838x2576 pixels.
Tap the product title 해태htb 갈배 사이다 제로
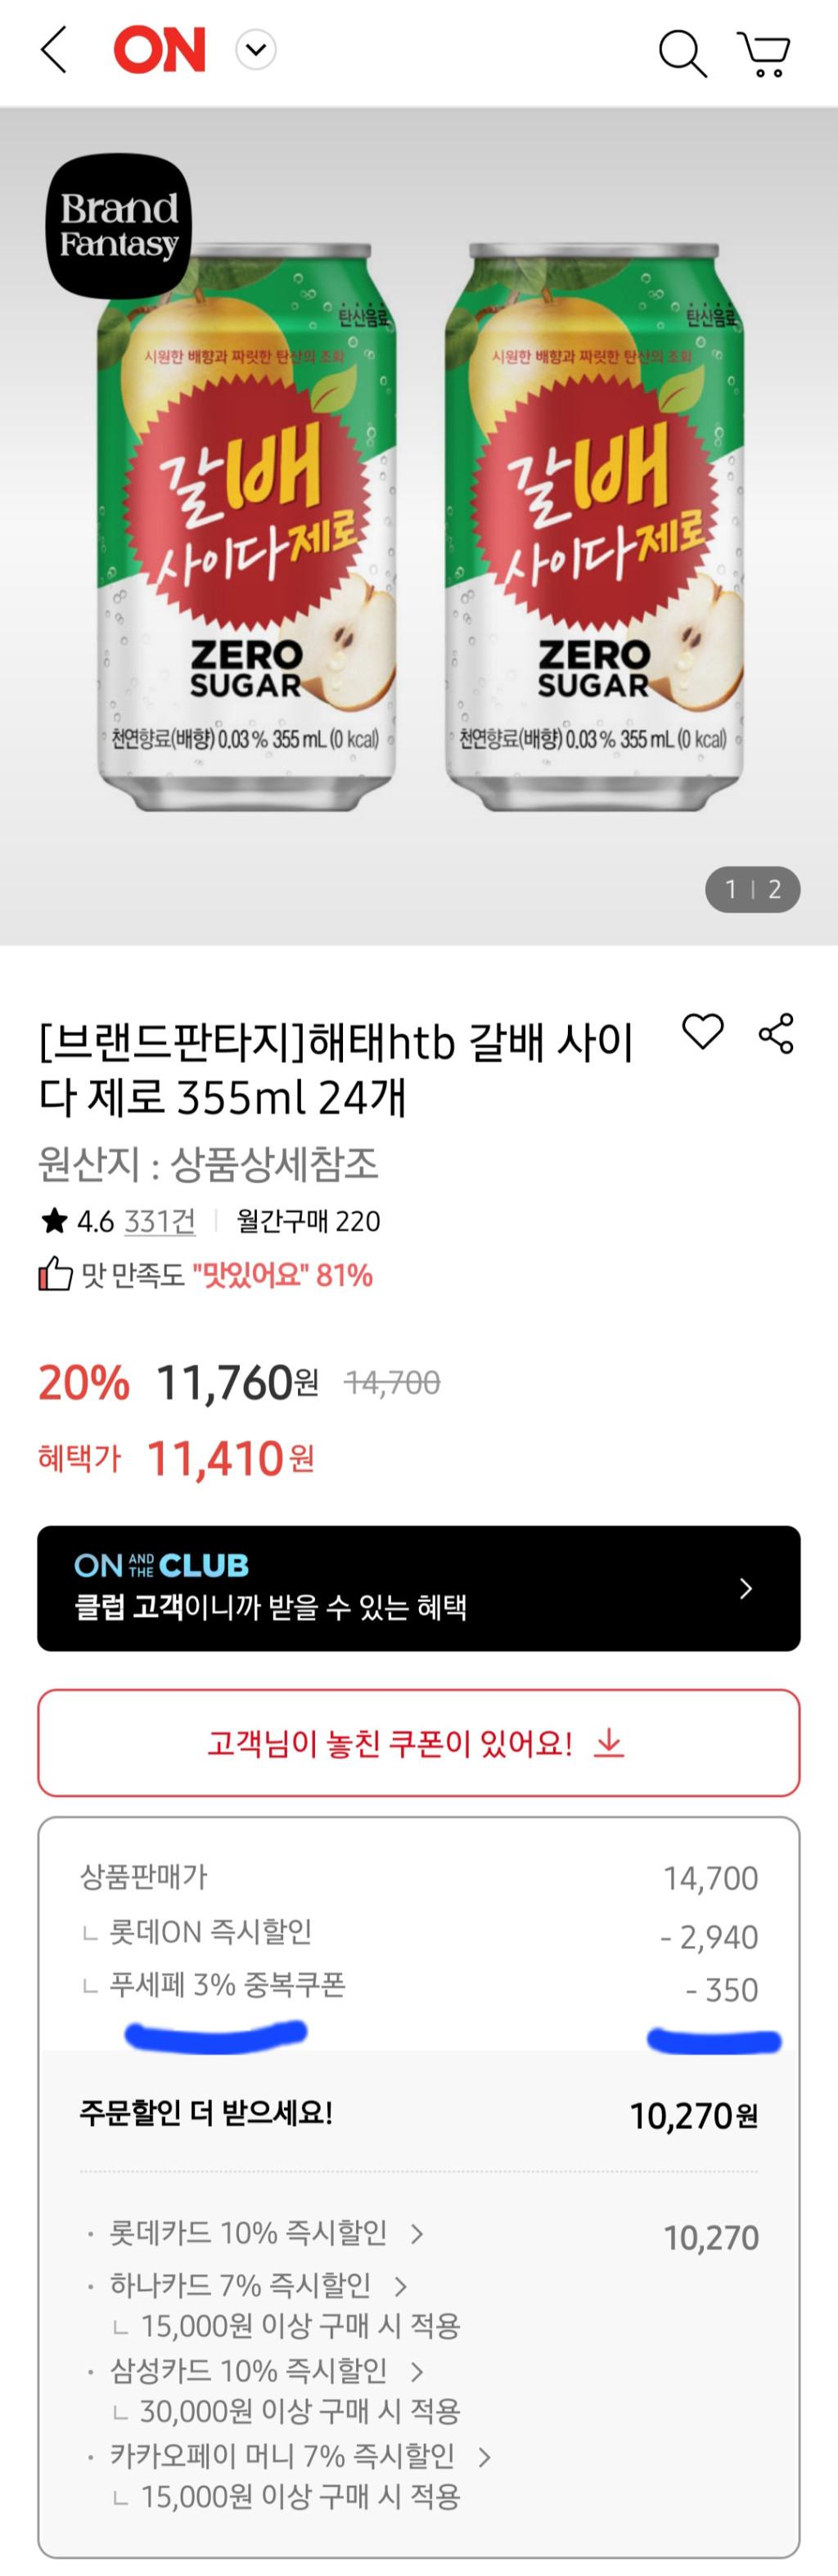[x=337, y=1069]
